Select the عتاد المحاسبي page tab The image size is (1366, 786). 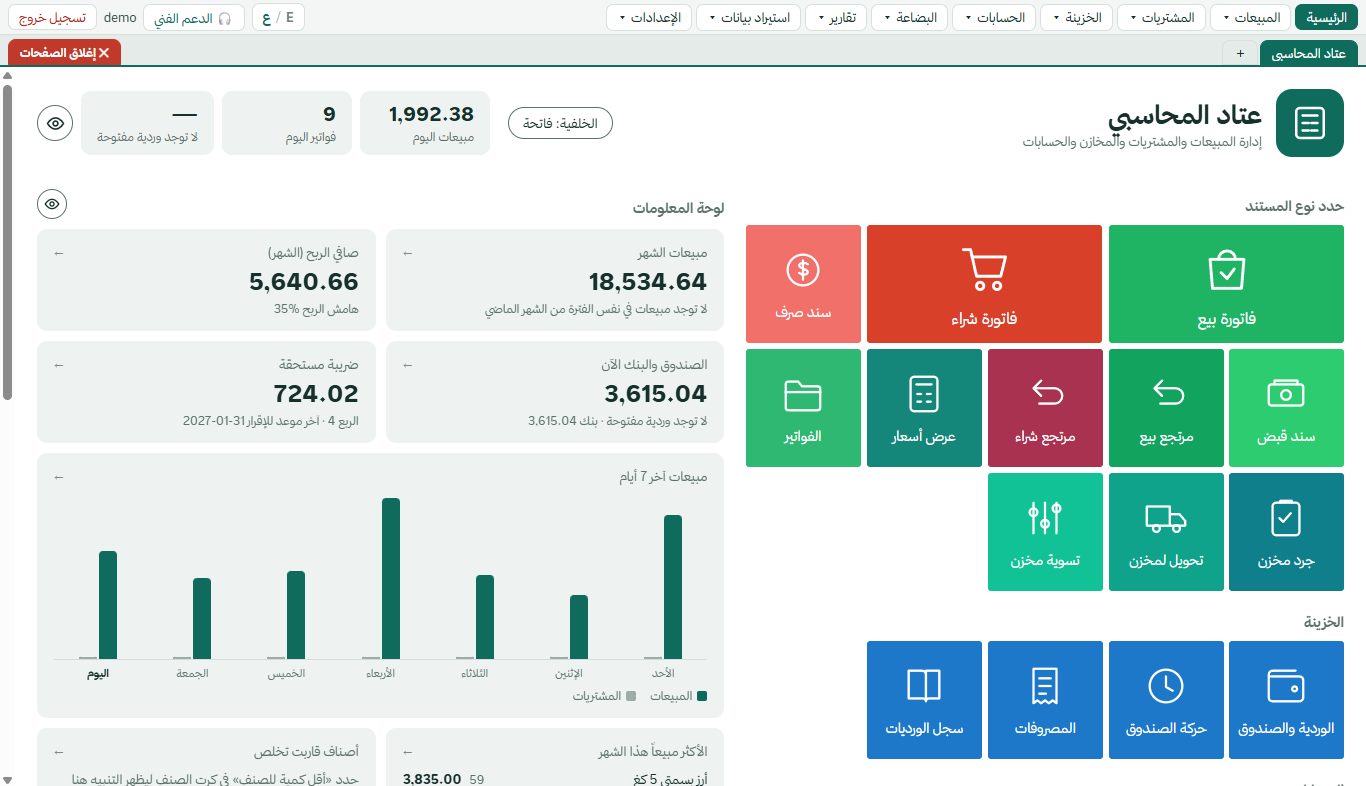(x=1309, y=53)
